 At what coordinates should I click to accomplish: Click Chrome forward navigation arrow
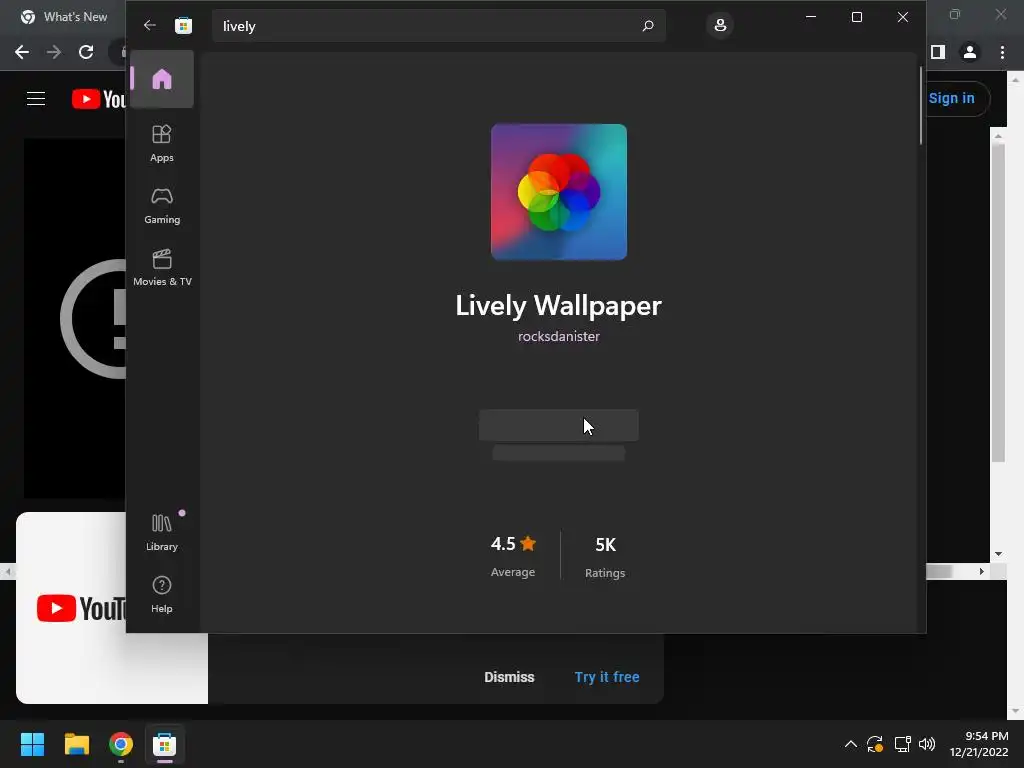(x=54, y=52)
